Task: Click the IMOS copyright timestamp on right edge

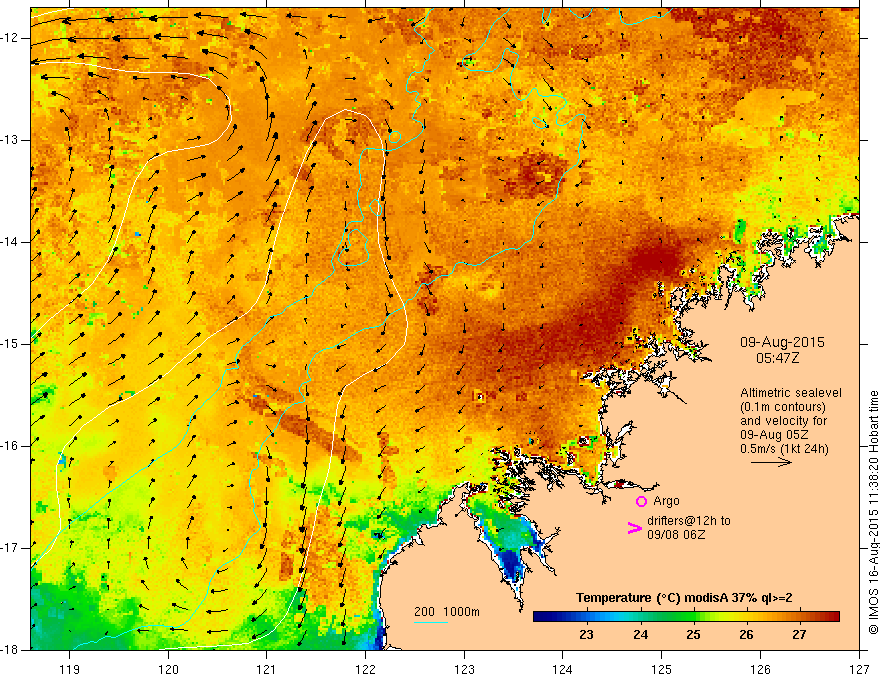Action: click(873, 513)
